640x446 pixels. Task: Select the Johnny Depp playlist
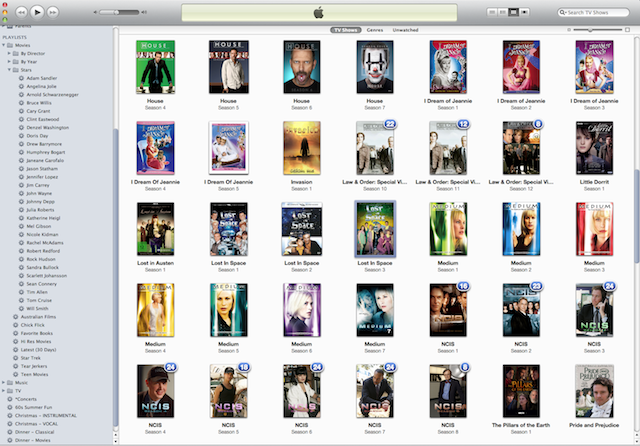pos(40,202)
